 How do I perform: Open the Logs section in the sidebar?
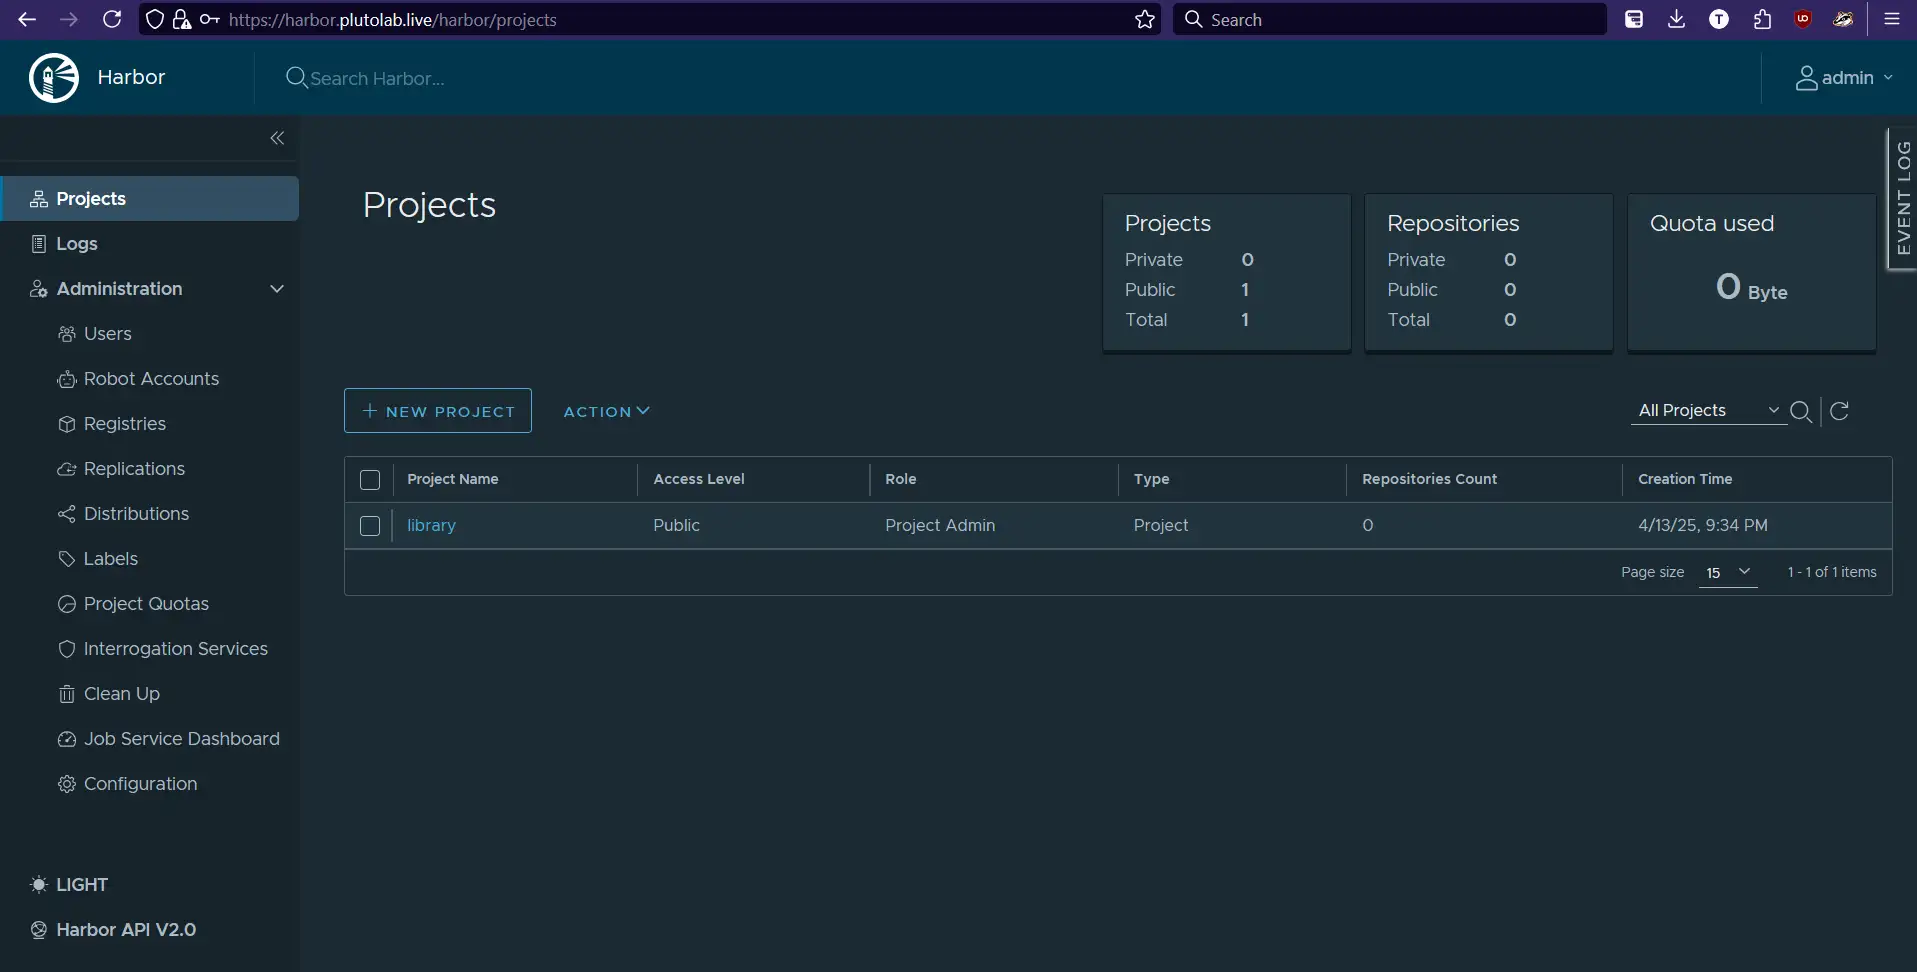[x=75, y=243]
